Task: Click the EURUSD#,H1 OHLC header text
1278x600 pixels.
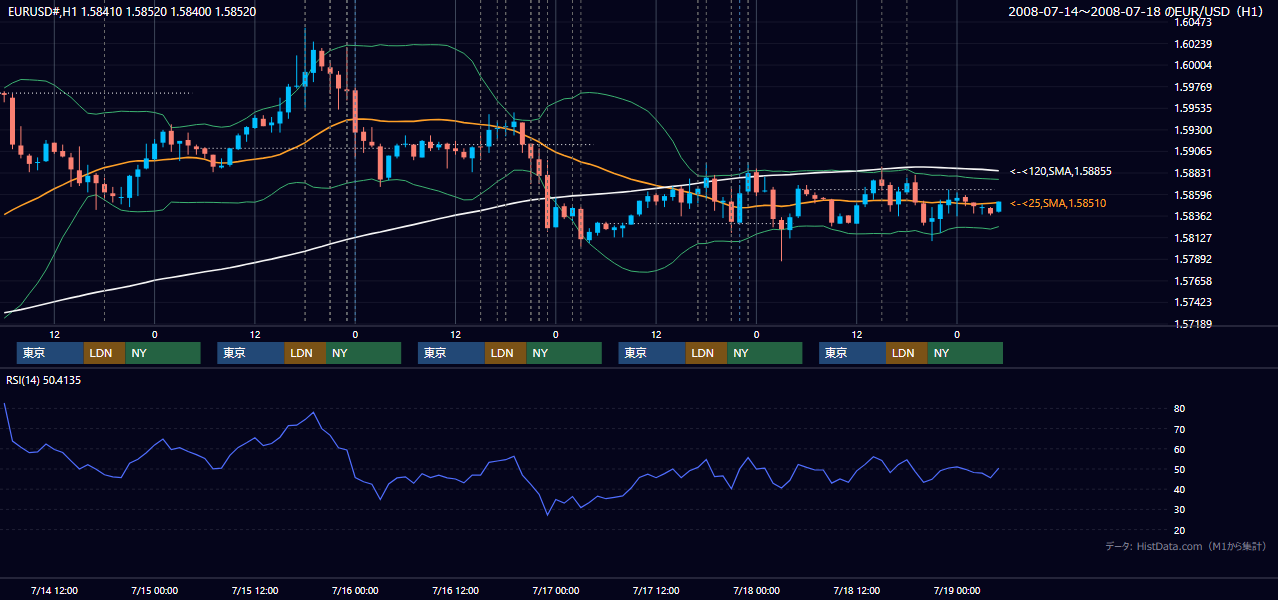Action: 132,12
